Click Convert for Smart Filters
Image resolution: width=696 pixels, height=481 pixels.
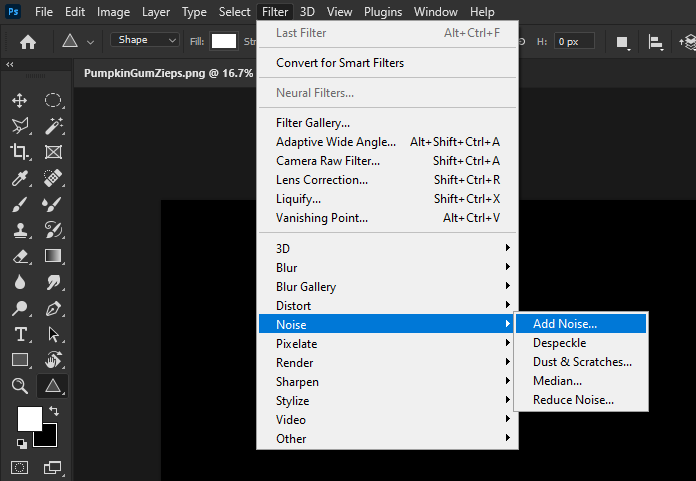(x=340, y=63)
